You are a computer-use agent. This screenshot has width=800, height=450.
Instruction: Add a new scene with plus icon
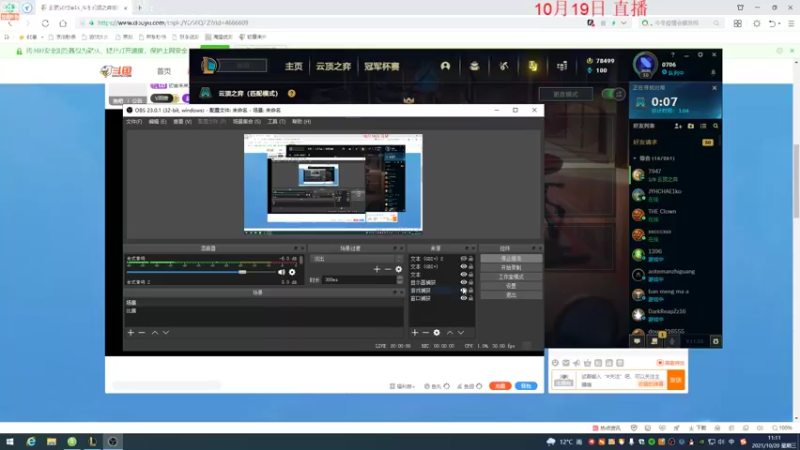[x=131, y=333]
